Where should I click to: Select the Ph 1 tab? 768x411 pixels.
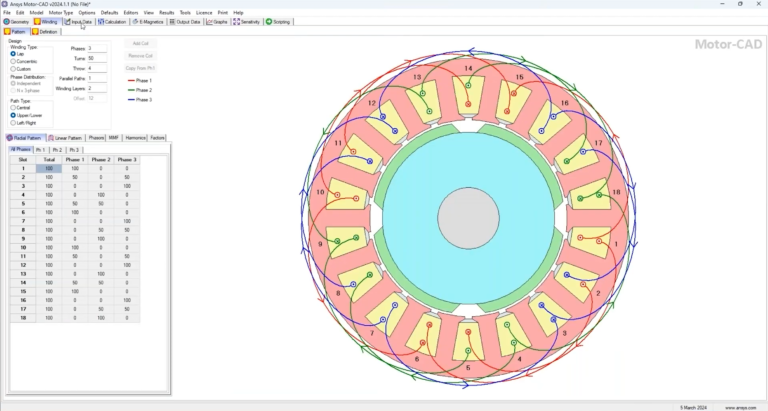pyautogui.click(x=41, y=149)
